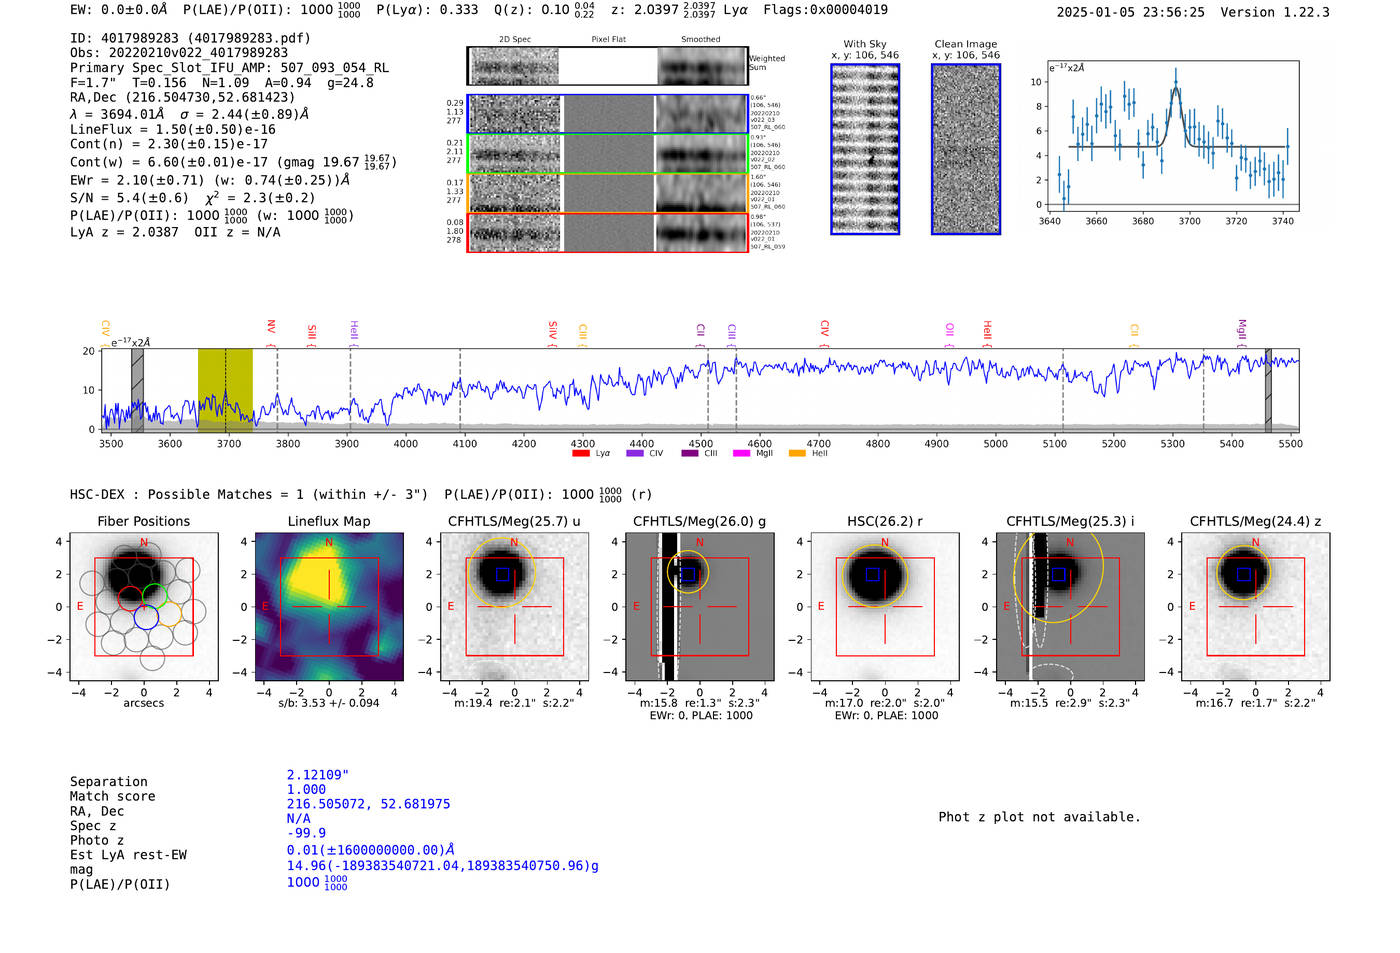The image size is (1400, 953).
Task: Click the Separation value "2.12109"
Action: click(318, 775)
